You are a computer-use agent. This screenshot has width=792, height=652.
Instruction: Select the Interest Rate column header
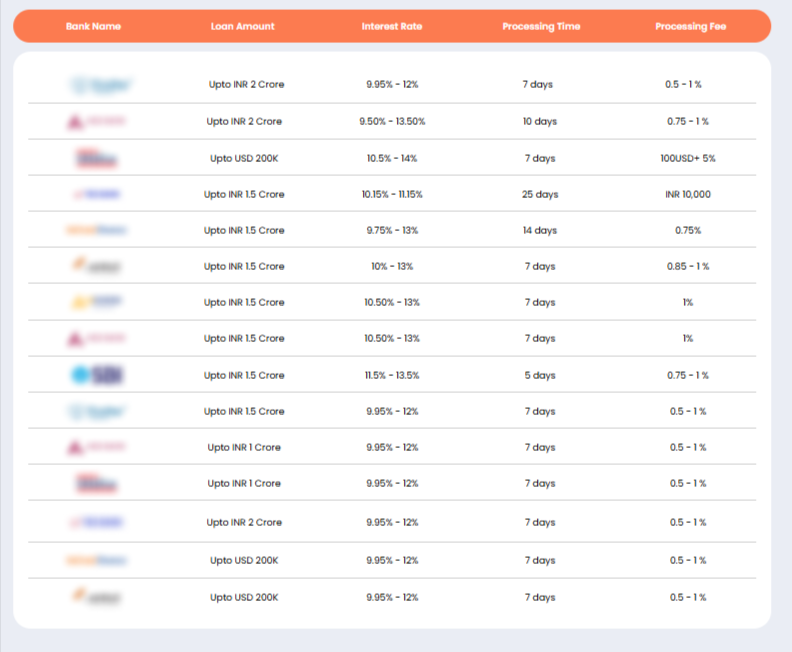392,26
